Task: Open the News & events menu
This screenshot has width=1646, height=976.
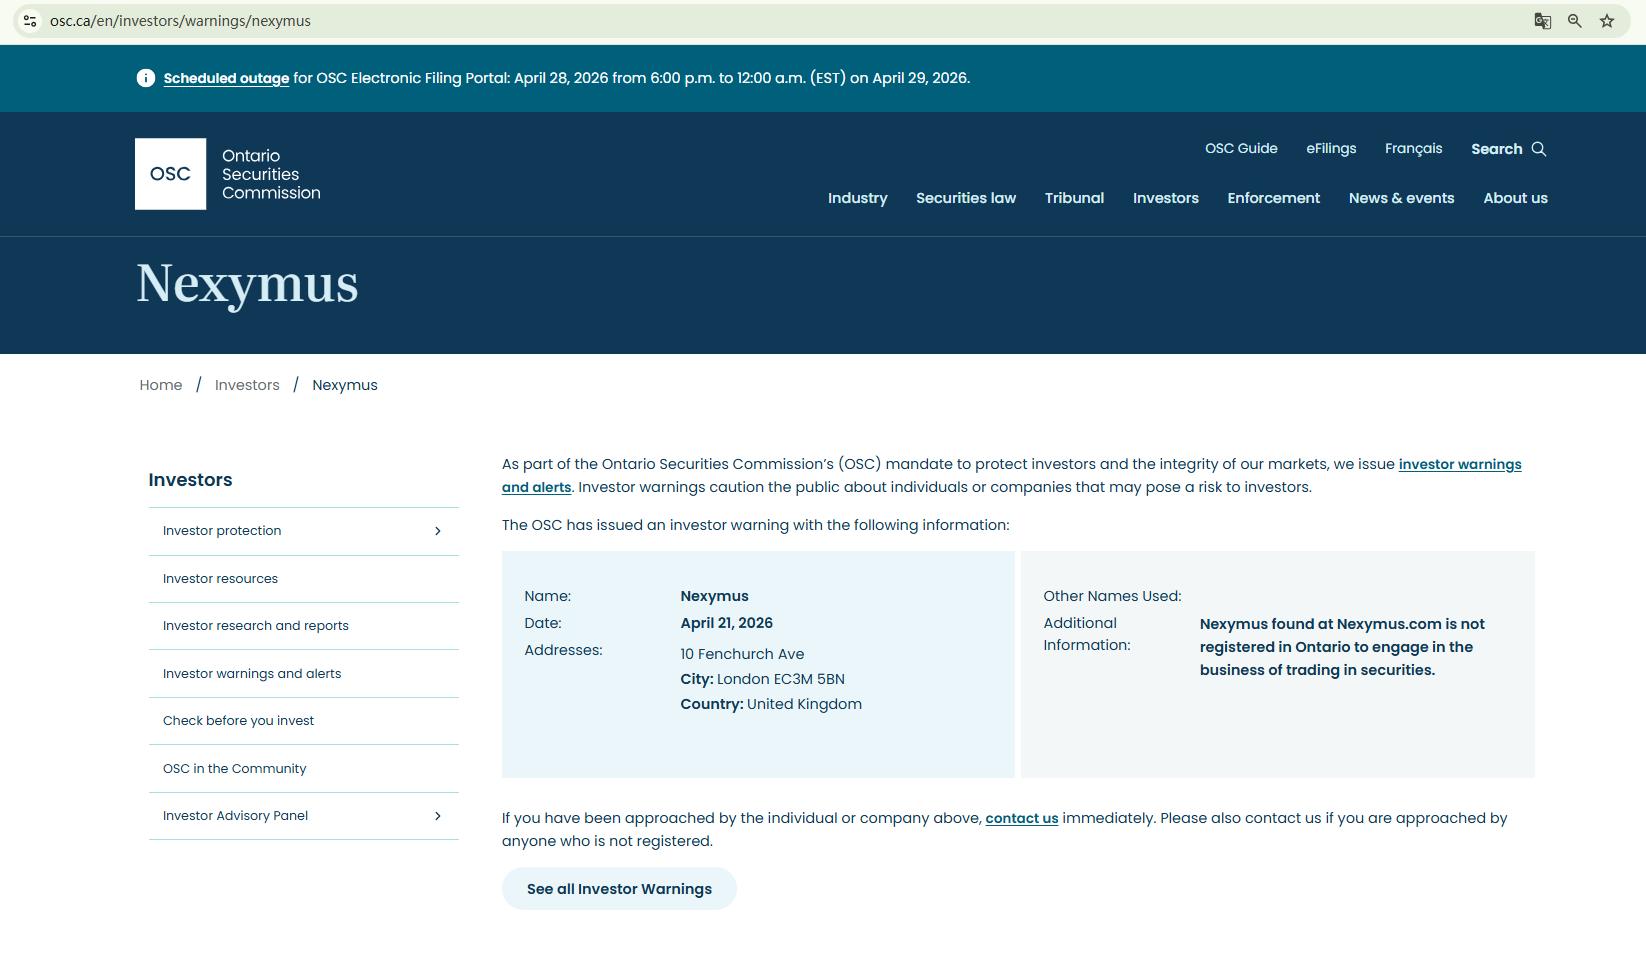Action: click(1402, 198)
